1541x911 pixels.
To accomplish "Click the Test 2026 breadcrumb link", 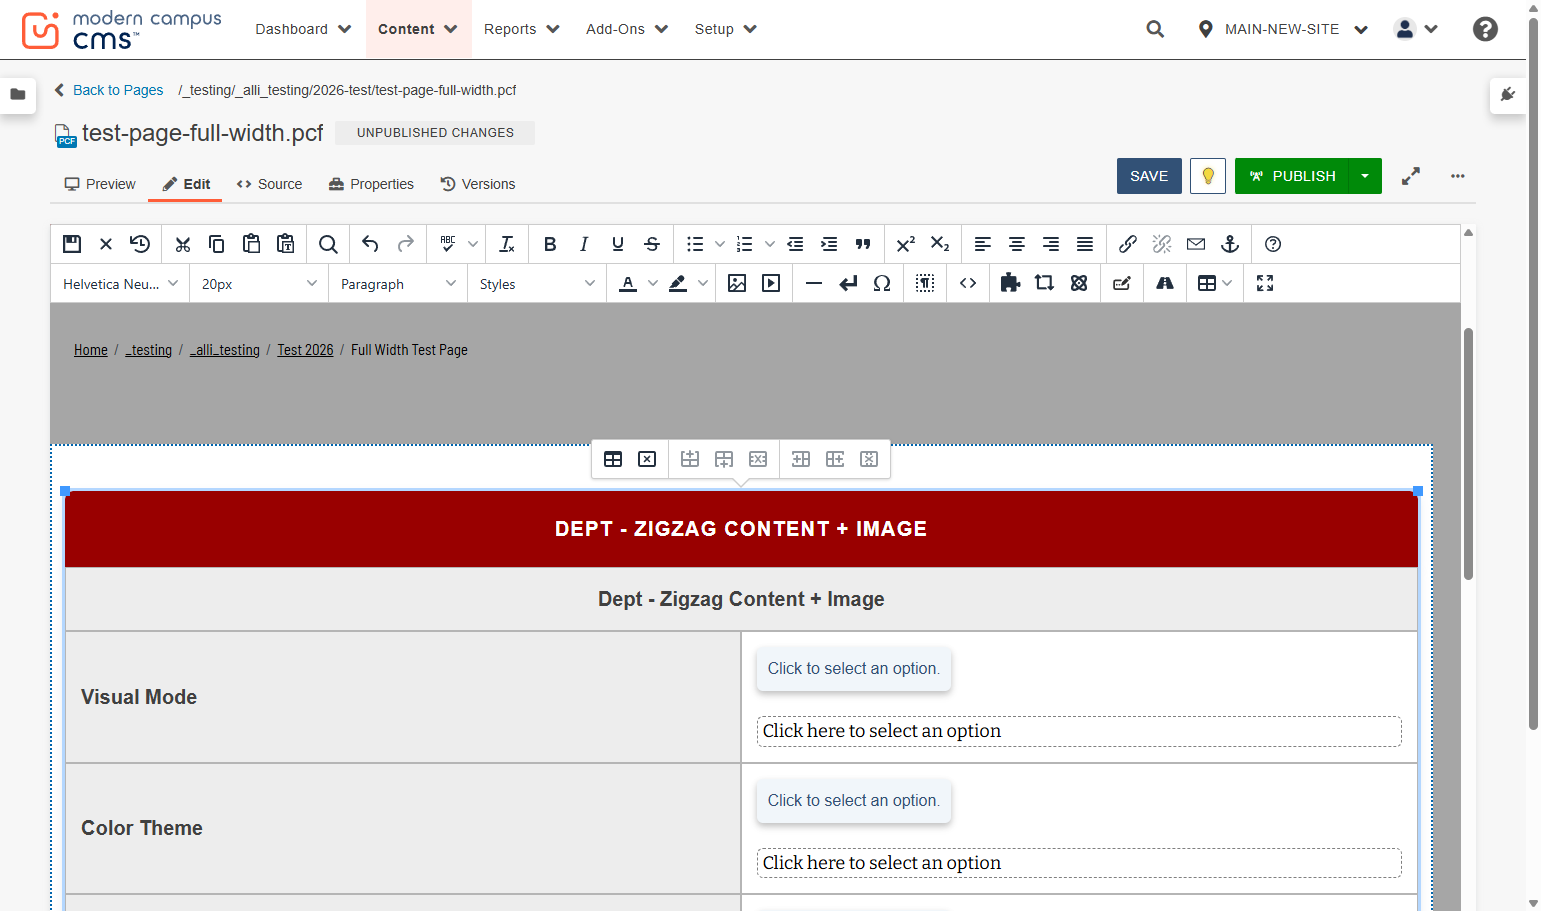I will pos(305,350).
